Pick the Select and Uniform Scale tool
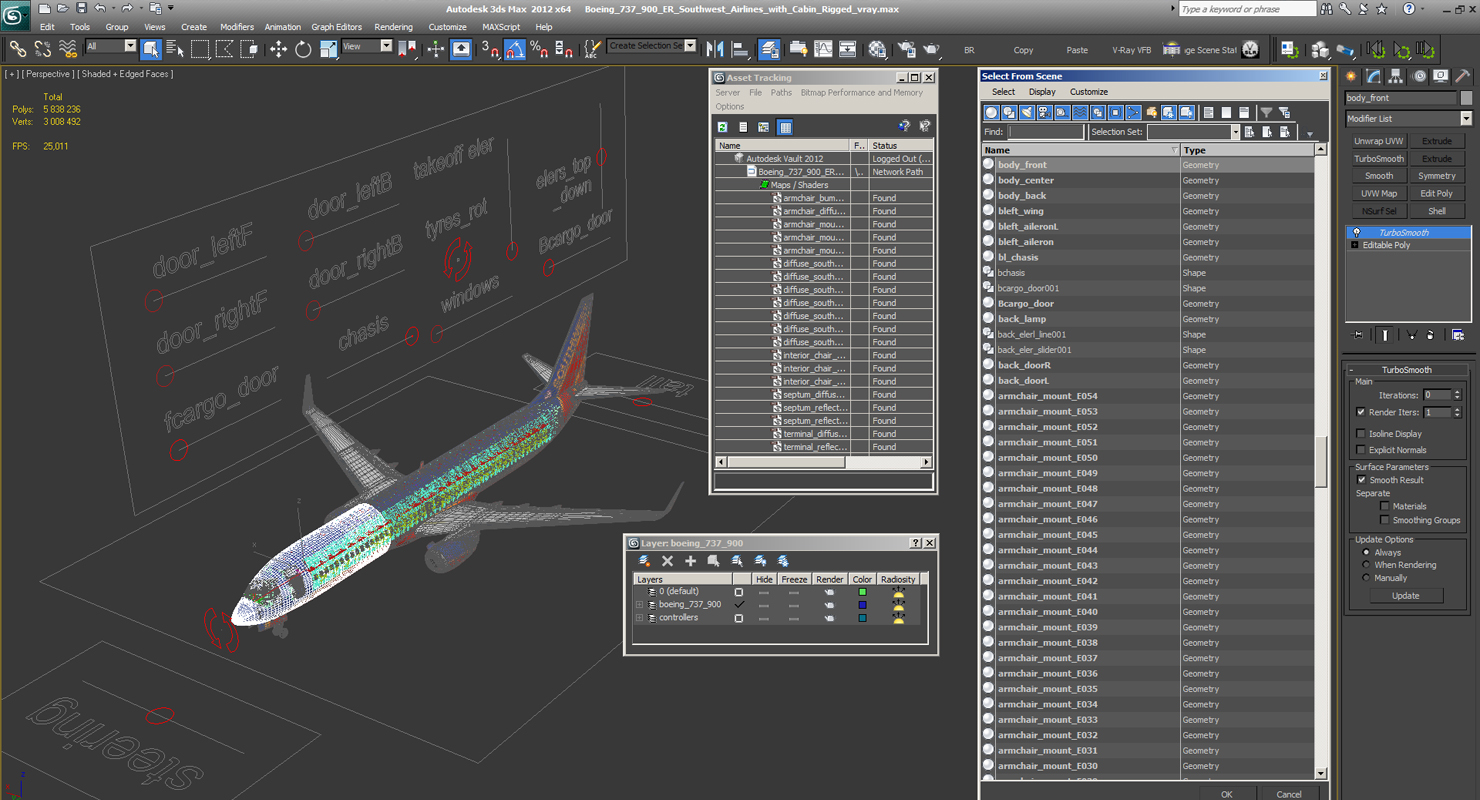The height and width of the screenshot is (800, 1480). coord(328,49)
